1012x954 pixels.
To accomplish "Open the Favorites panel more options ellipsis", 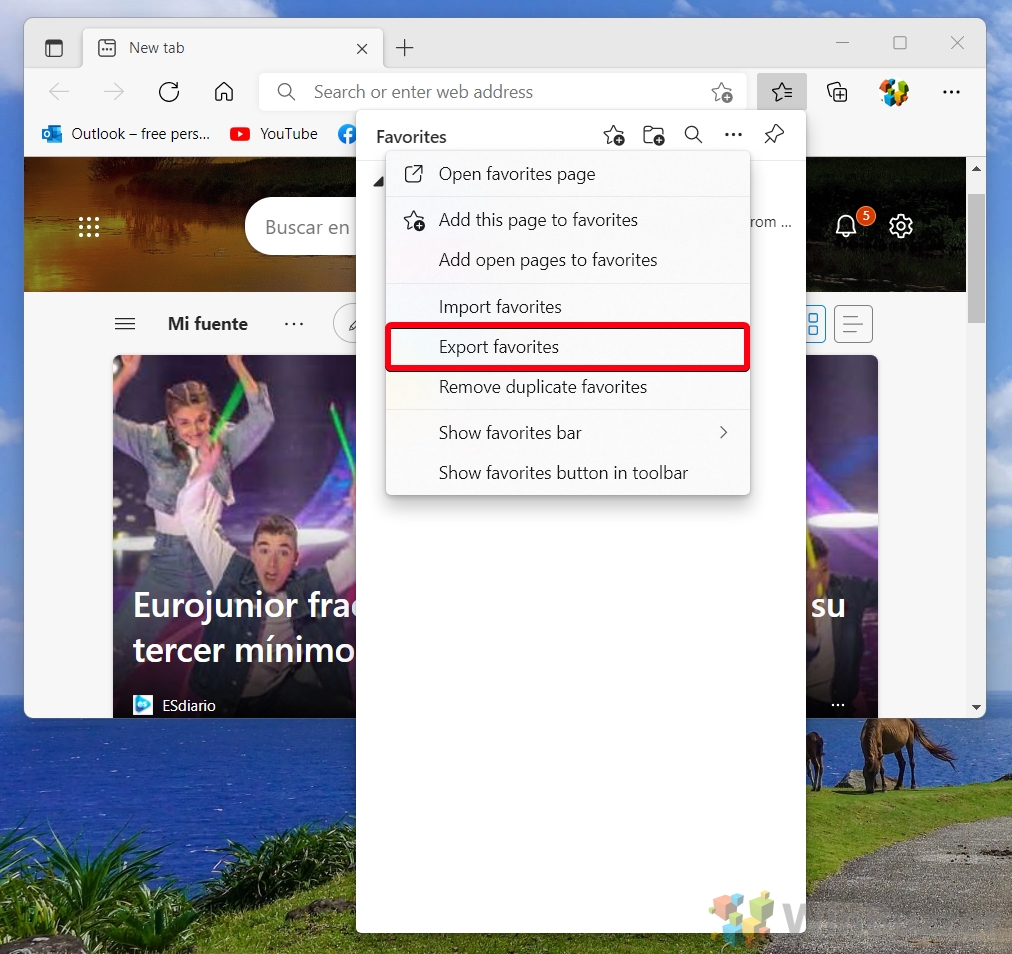I will 733,135.
